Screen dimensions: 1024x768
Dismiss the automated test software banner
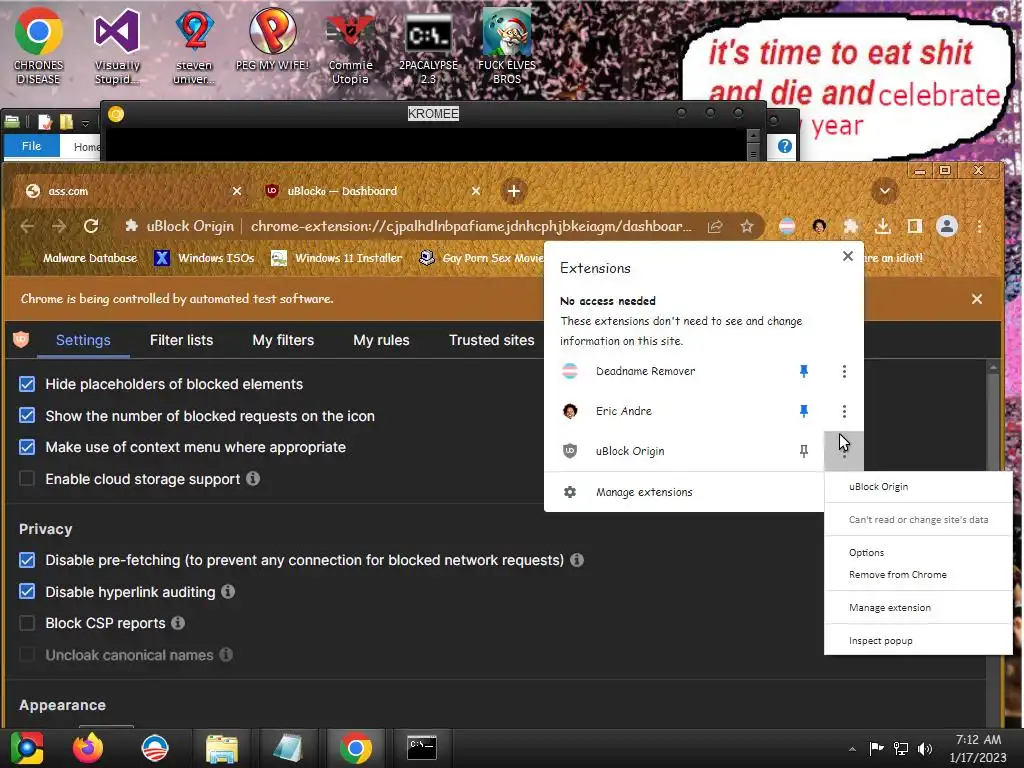tap(976, 298)
